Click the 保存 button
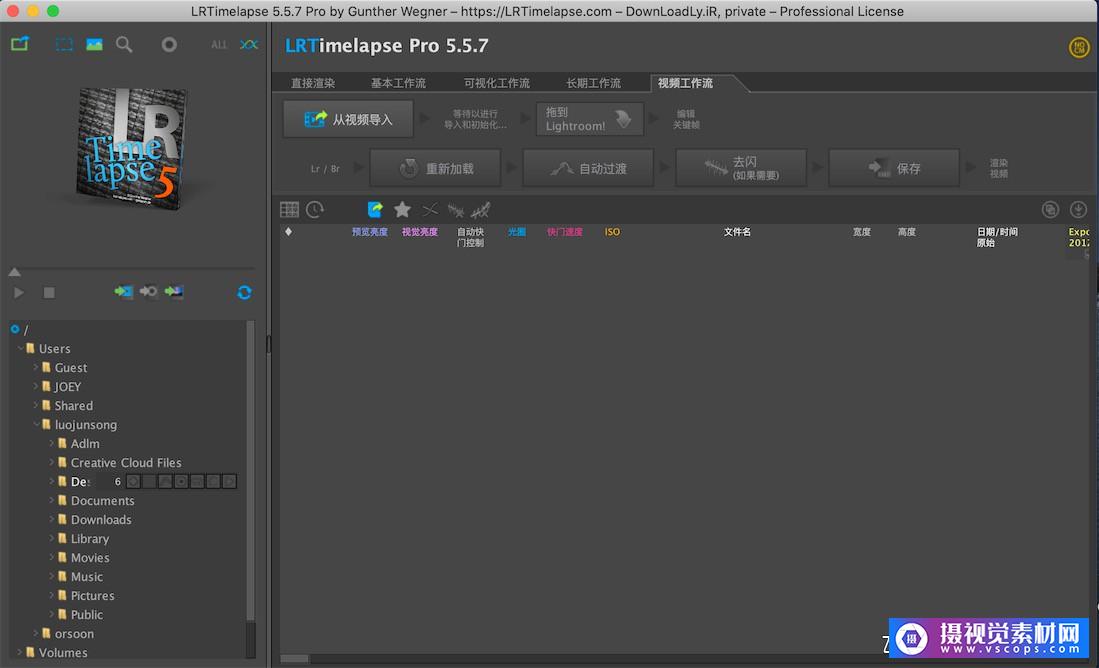 (x=894, y=168)
